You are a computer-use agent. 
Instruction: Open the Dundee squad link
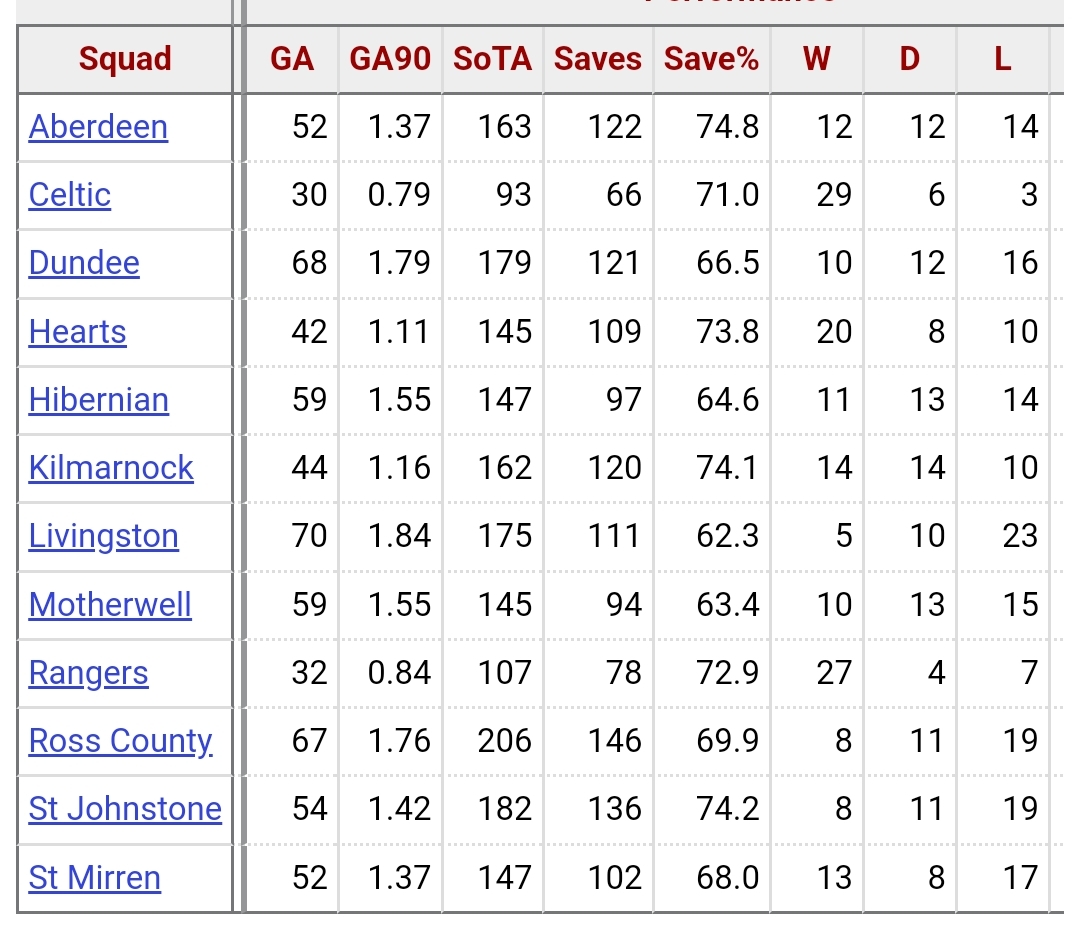point(84,264)
